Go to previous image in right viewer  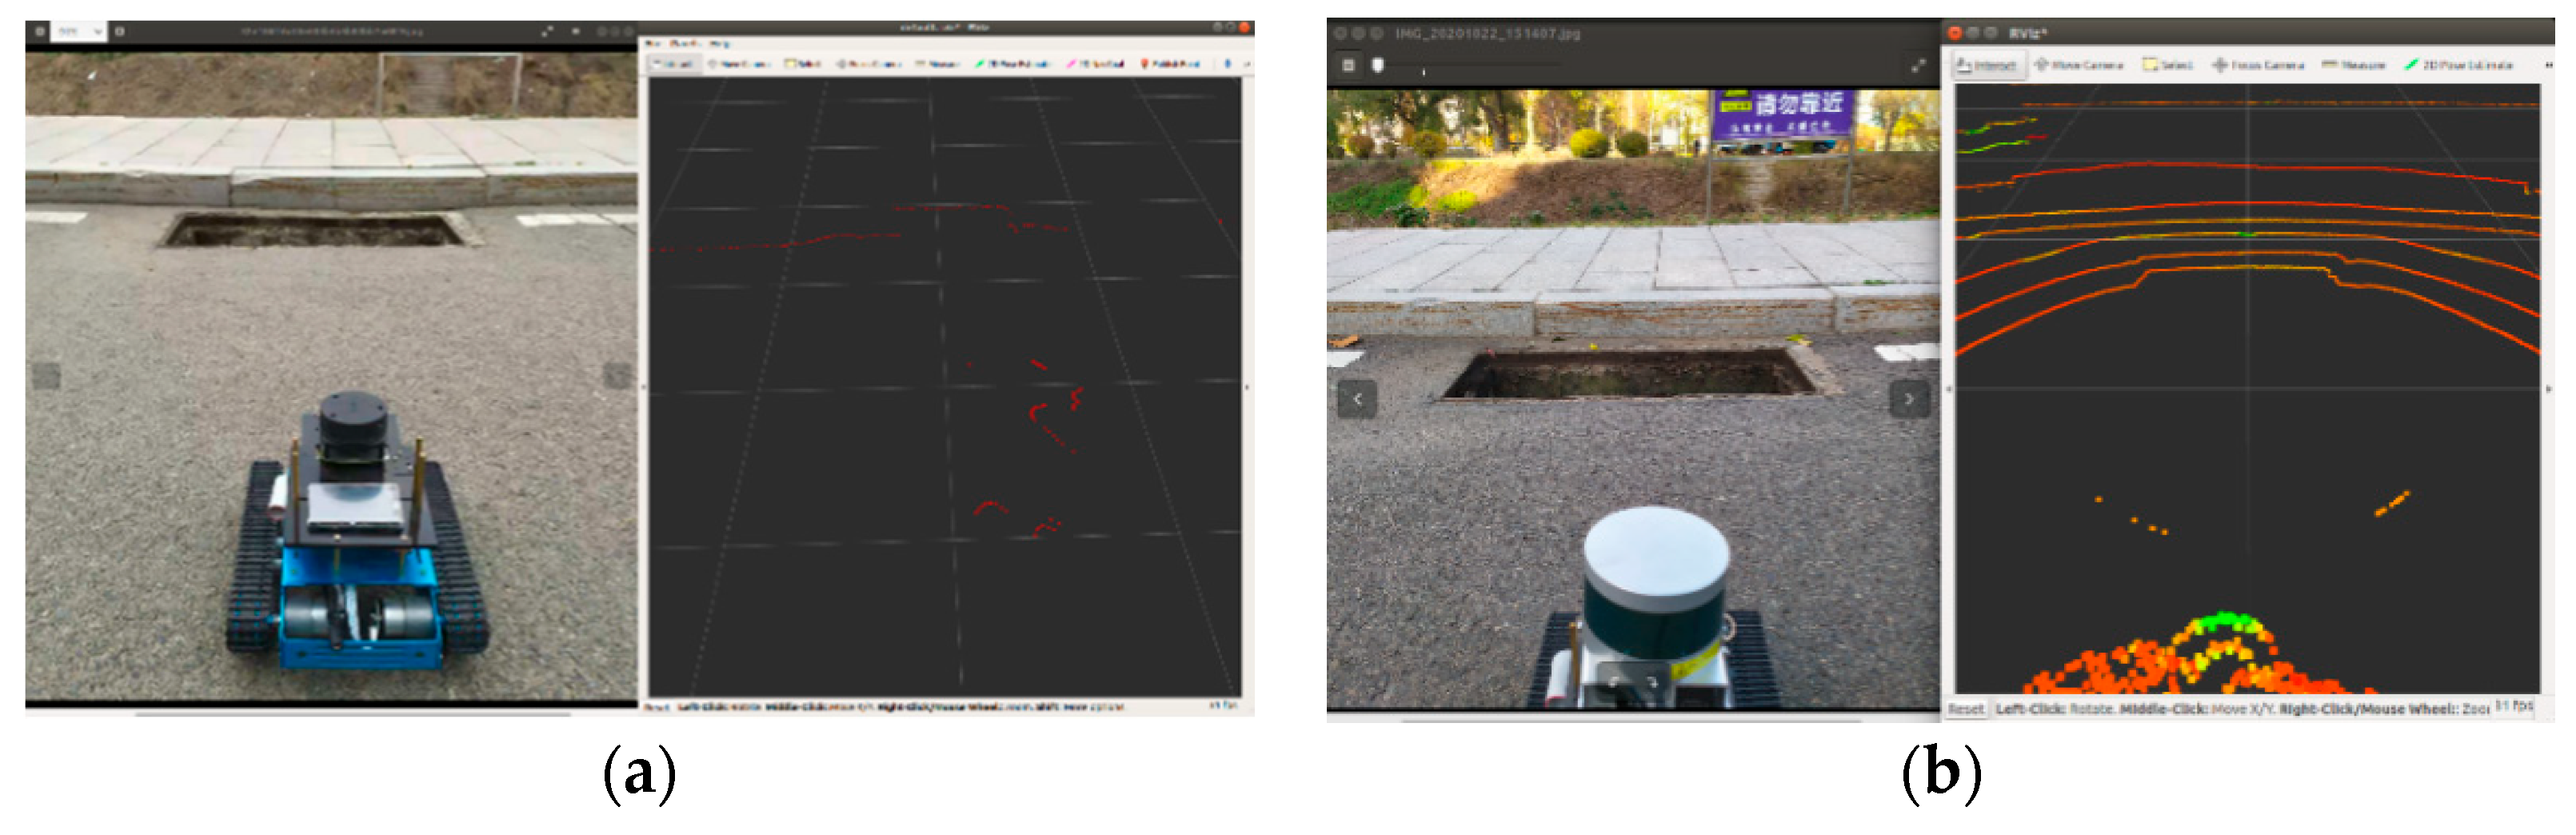1357,399
